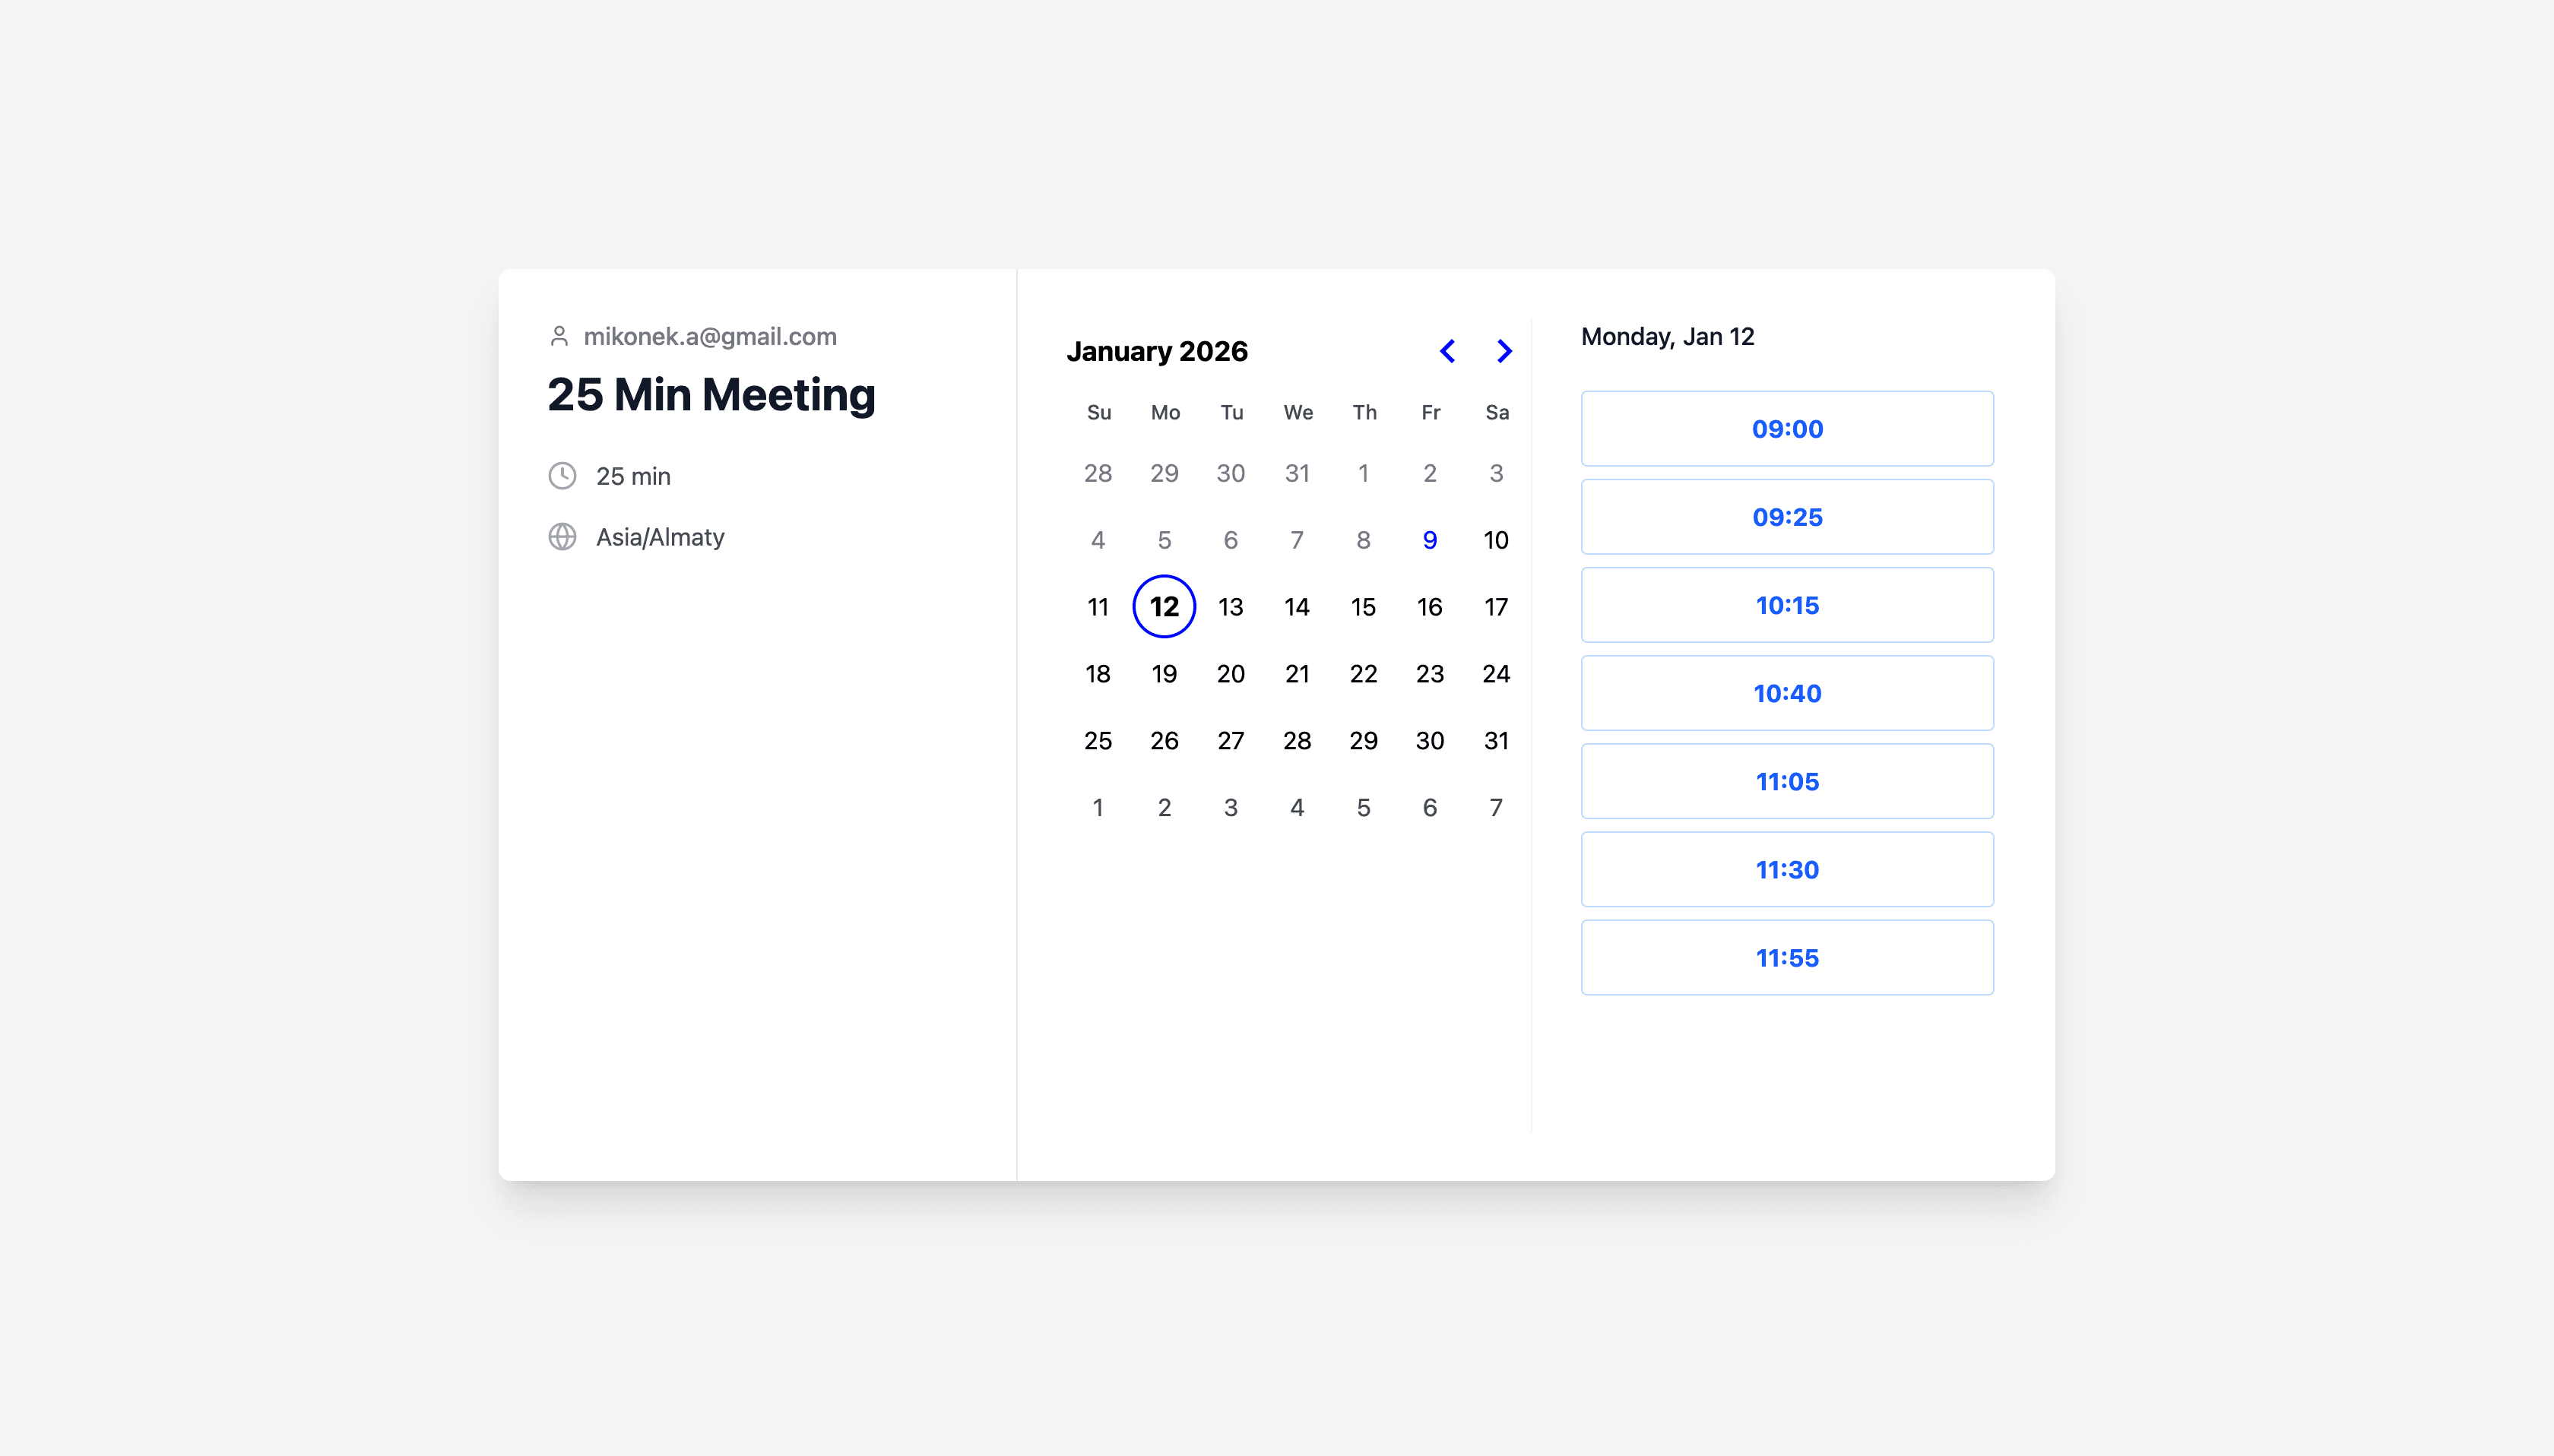This screenshot has width=2554, height=1456.
Task: Advance to next month with right chevron
Action: [x=1503, y=351]
